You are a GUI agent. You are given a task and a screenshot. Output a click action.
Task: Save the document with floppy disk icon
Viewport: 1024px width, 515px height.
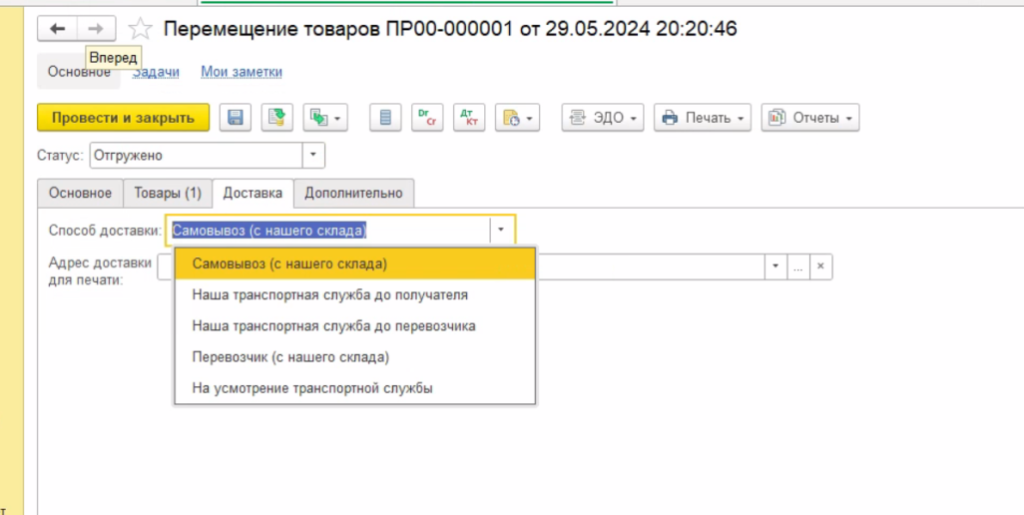pyautogui.click(x=236, y=118)
